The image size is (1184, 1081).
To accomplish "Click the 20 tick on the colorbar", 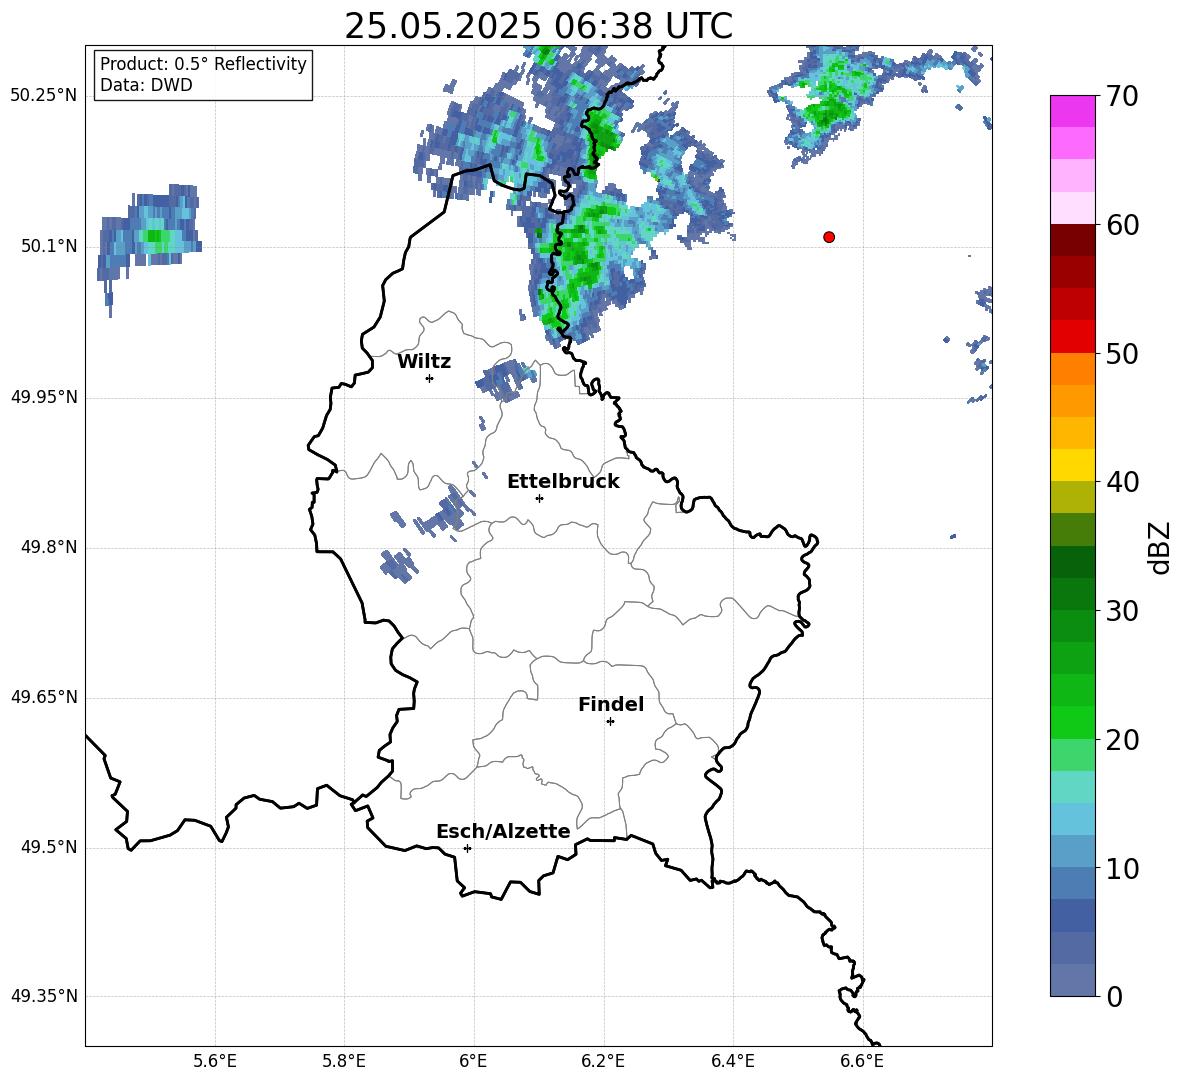I will pyautogui.click(x=1122, y=740).
